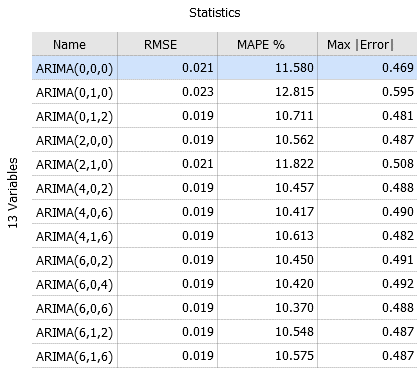This screenshot has height=368, width=417.
Task: Sort by the RMSE column header
Action: (168, 44)
